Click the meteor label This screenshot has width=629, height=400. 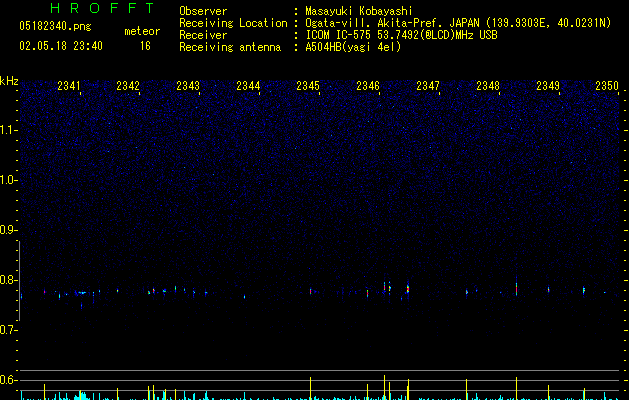coord(142,31)
